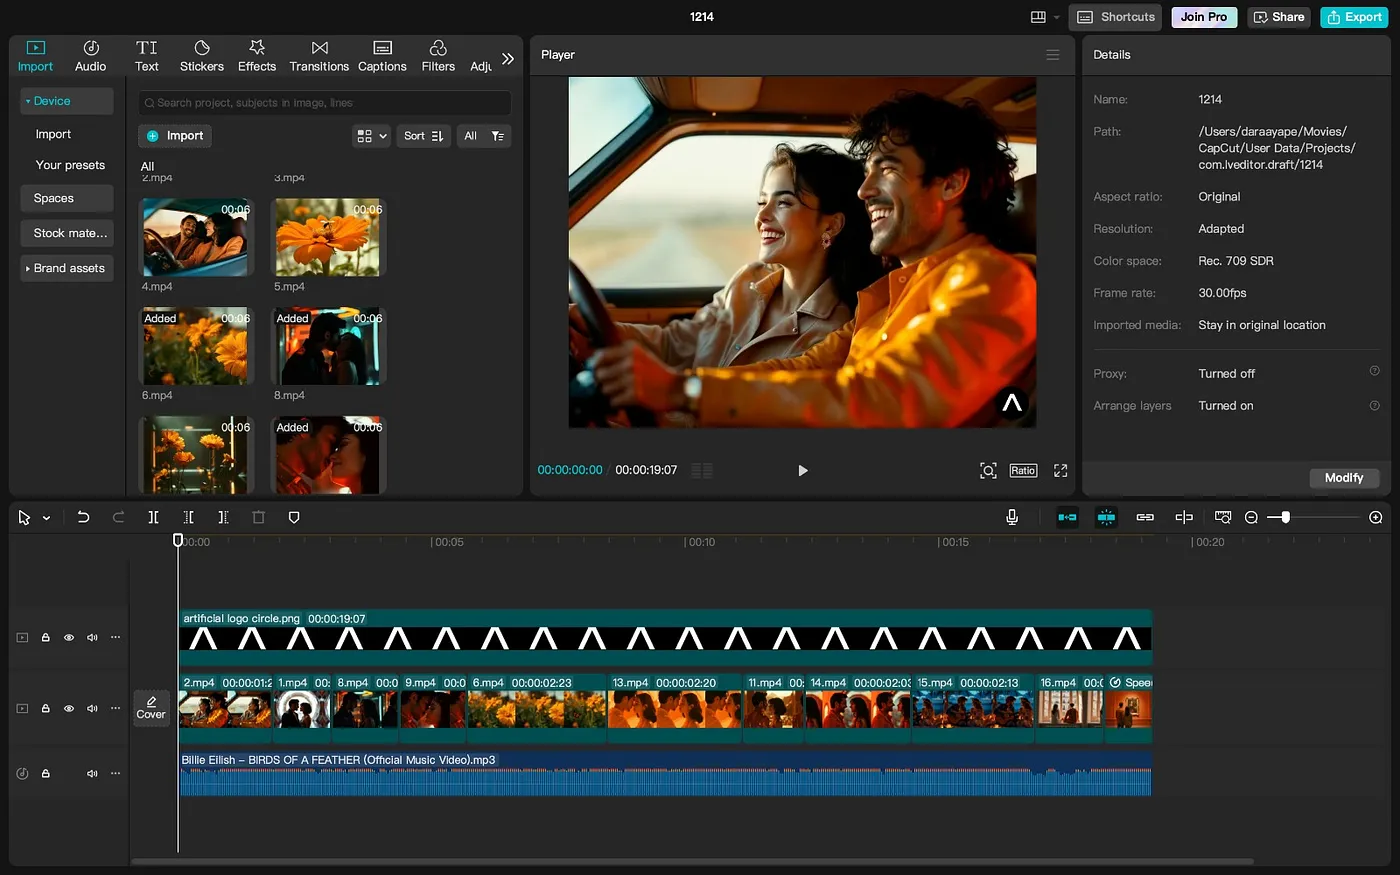Select the 4.mp4 car couple thumbnail
This screenshot has width=1400, height=875.
pyautogui.click(x=195, y=237)
